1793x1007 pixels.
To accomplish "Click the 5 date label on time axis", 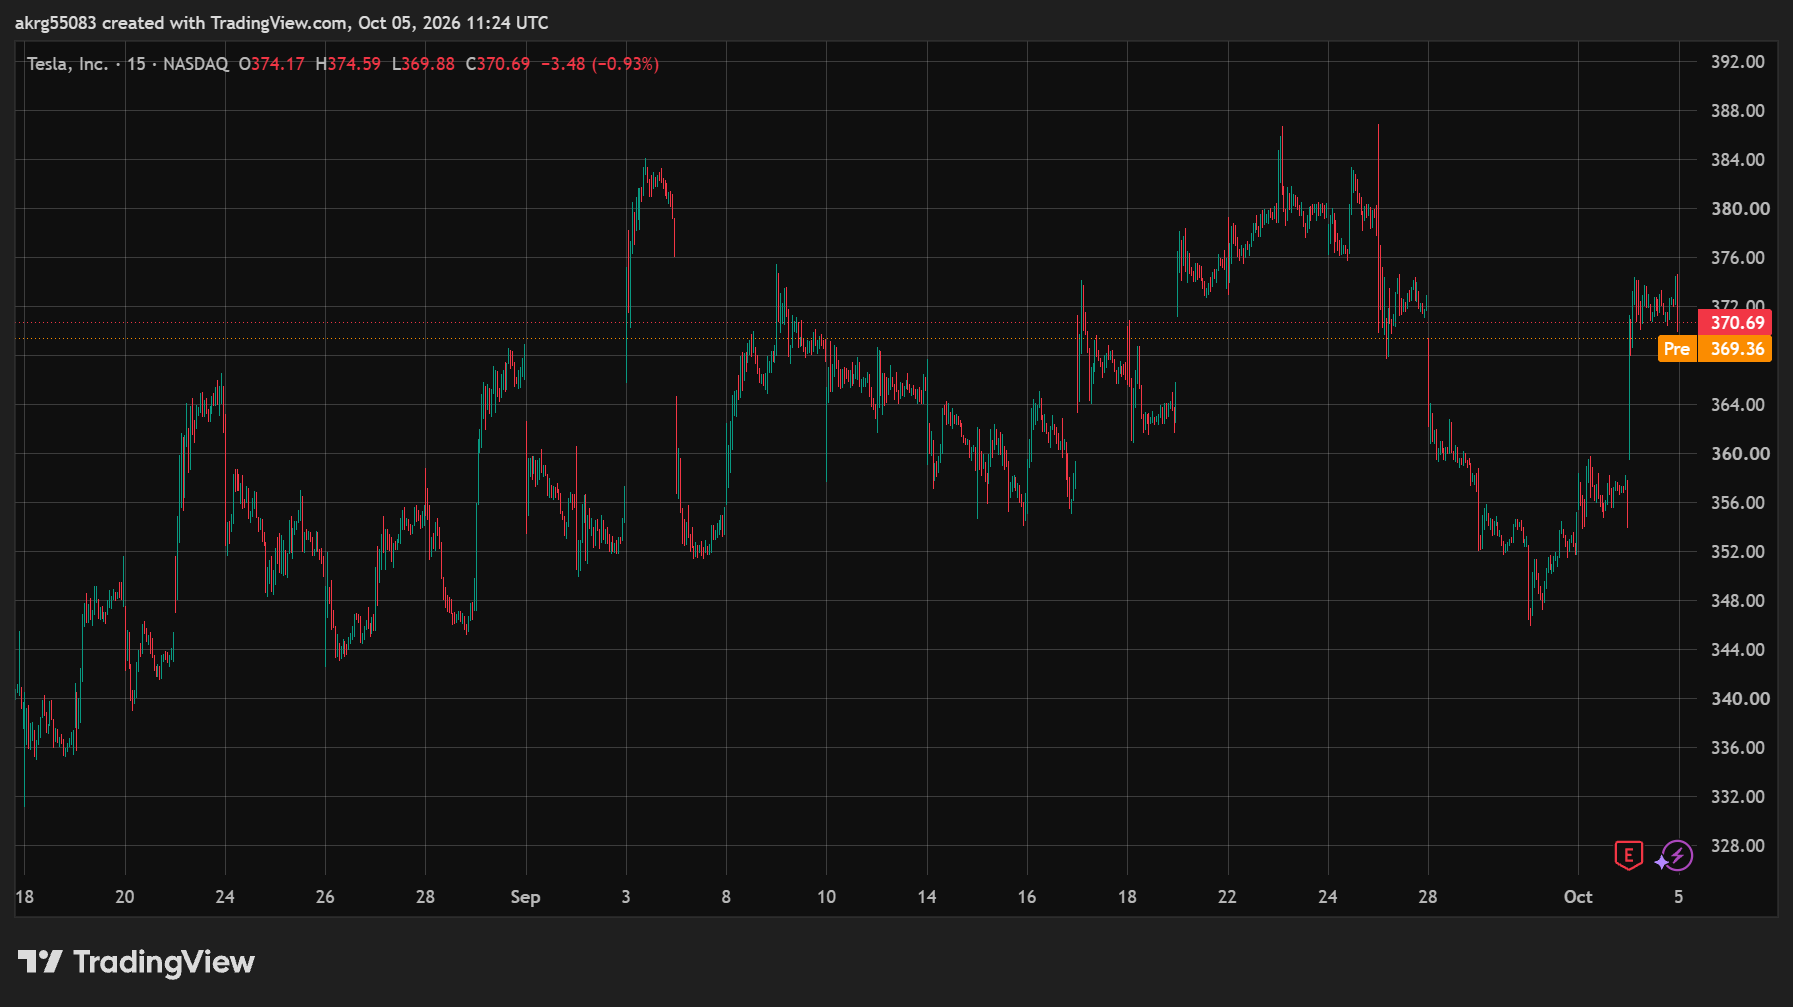I will coord(1679,897).
